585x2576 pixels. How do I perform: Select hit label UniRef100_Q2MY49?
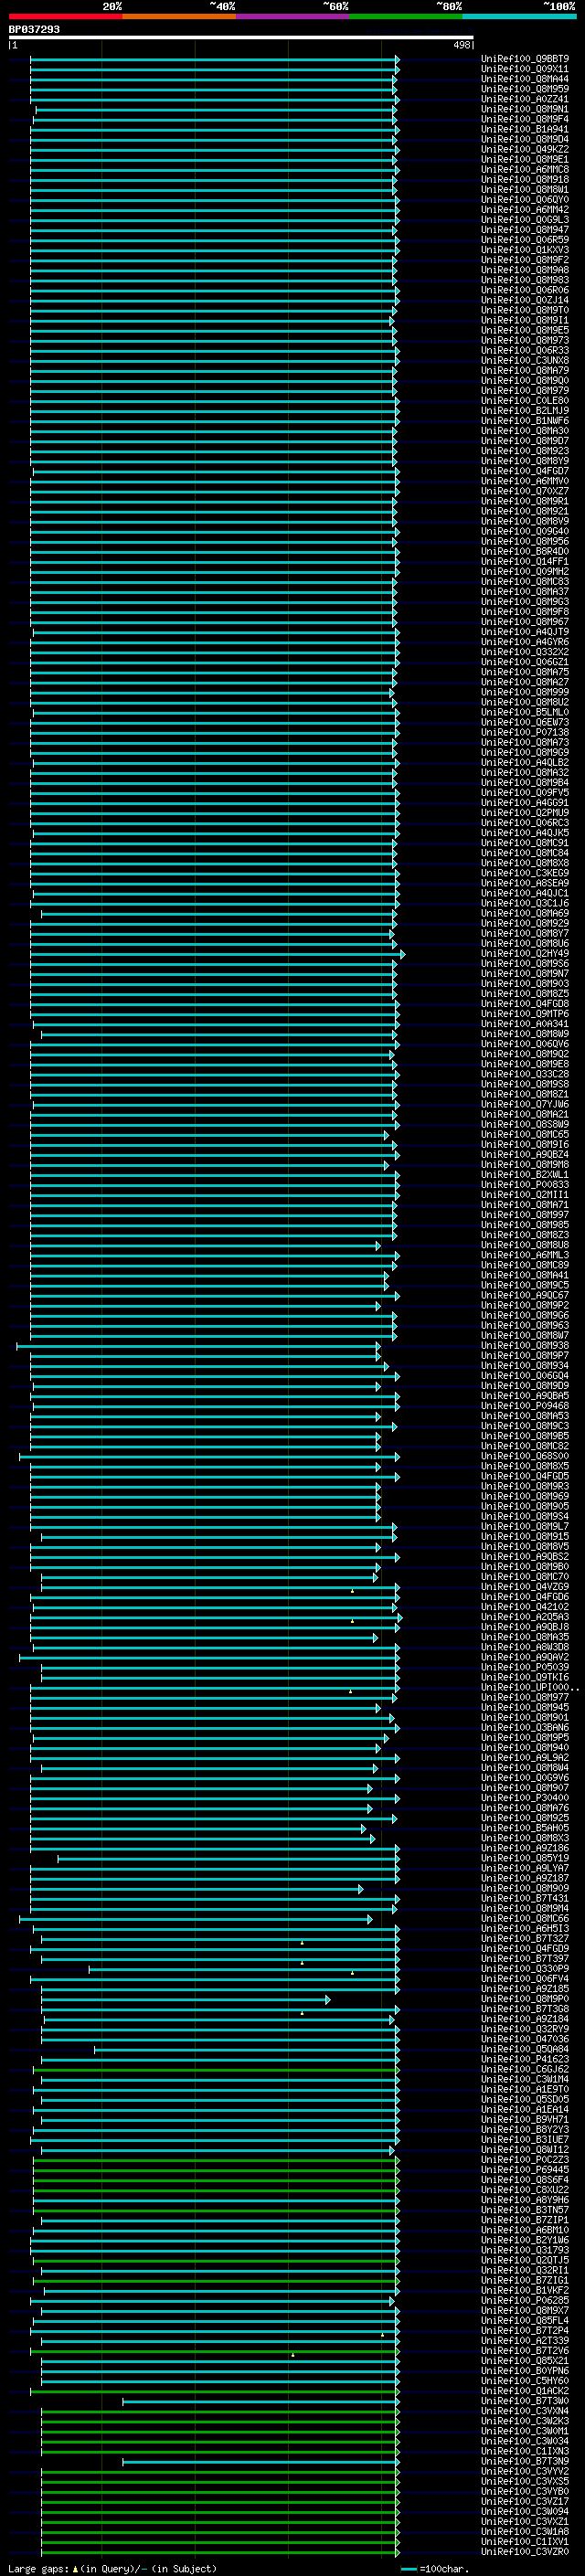pyautogui.click(x=524, y=954)
